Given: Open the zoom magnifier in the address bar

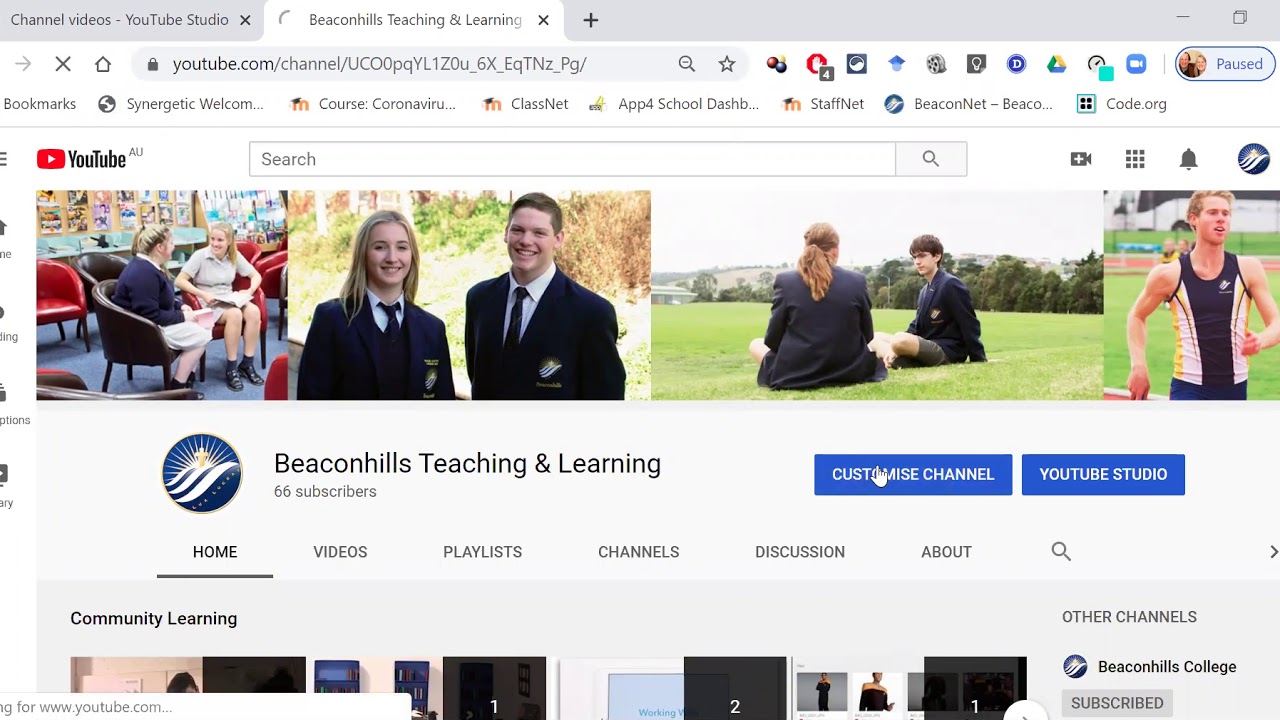Looking at the screenshot, I should pyautogui.click(x=687, y=64).
